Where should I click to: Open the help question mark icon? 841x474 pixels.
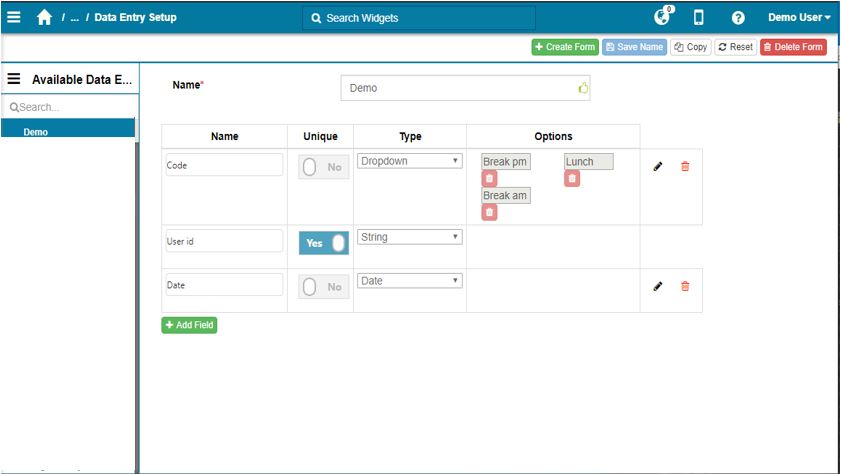738,17
